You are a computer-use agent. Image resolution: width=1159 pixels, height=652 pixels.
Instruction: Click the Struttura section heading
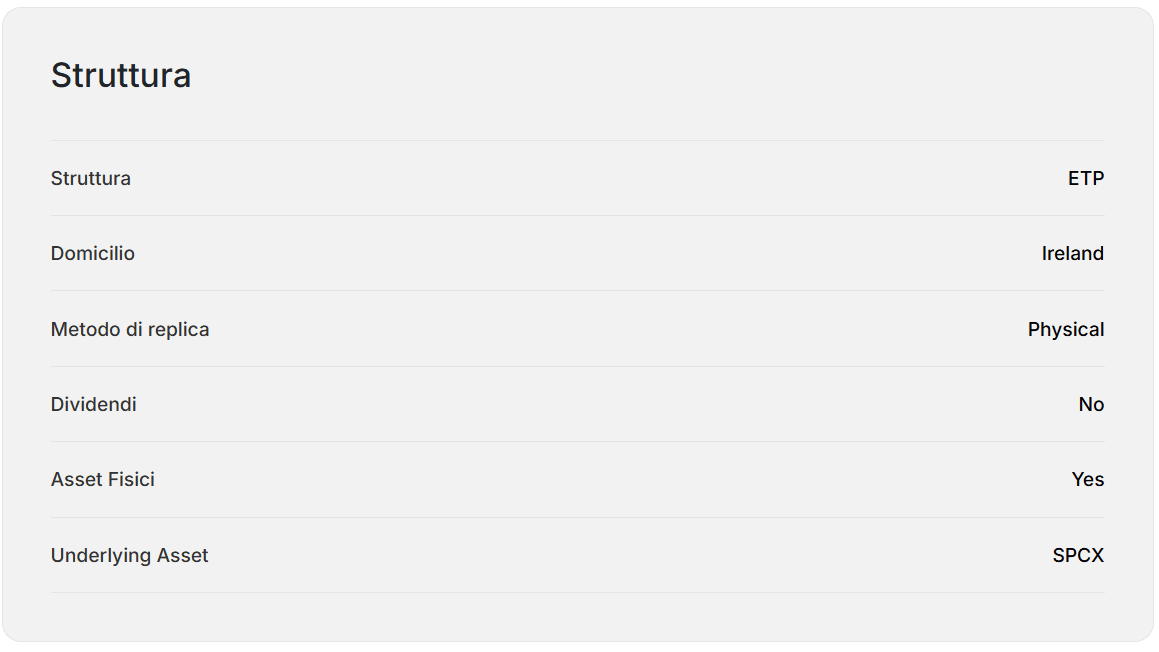click(x=120, y=75)
